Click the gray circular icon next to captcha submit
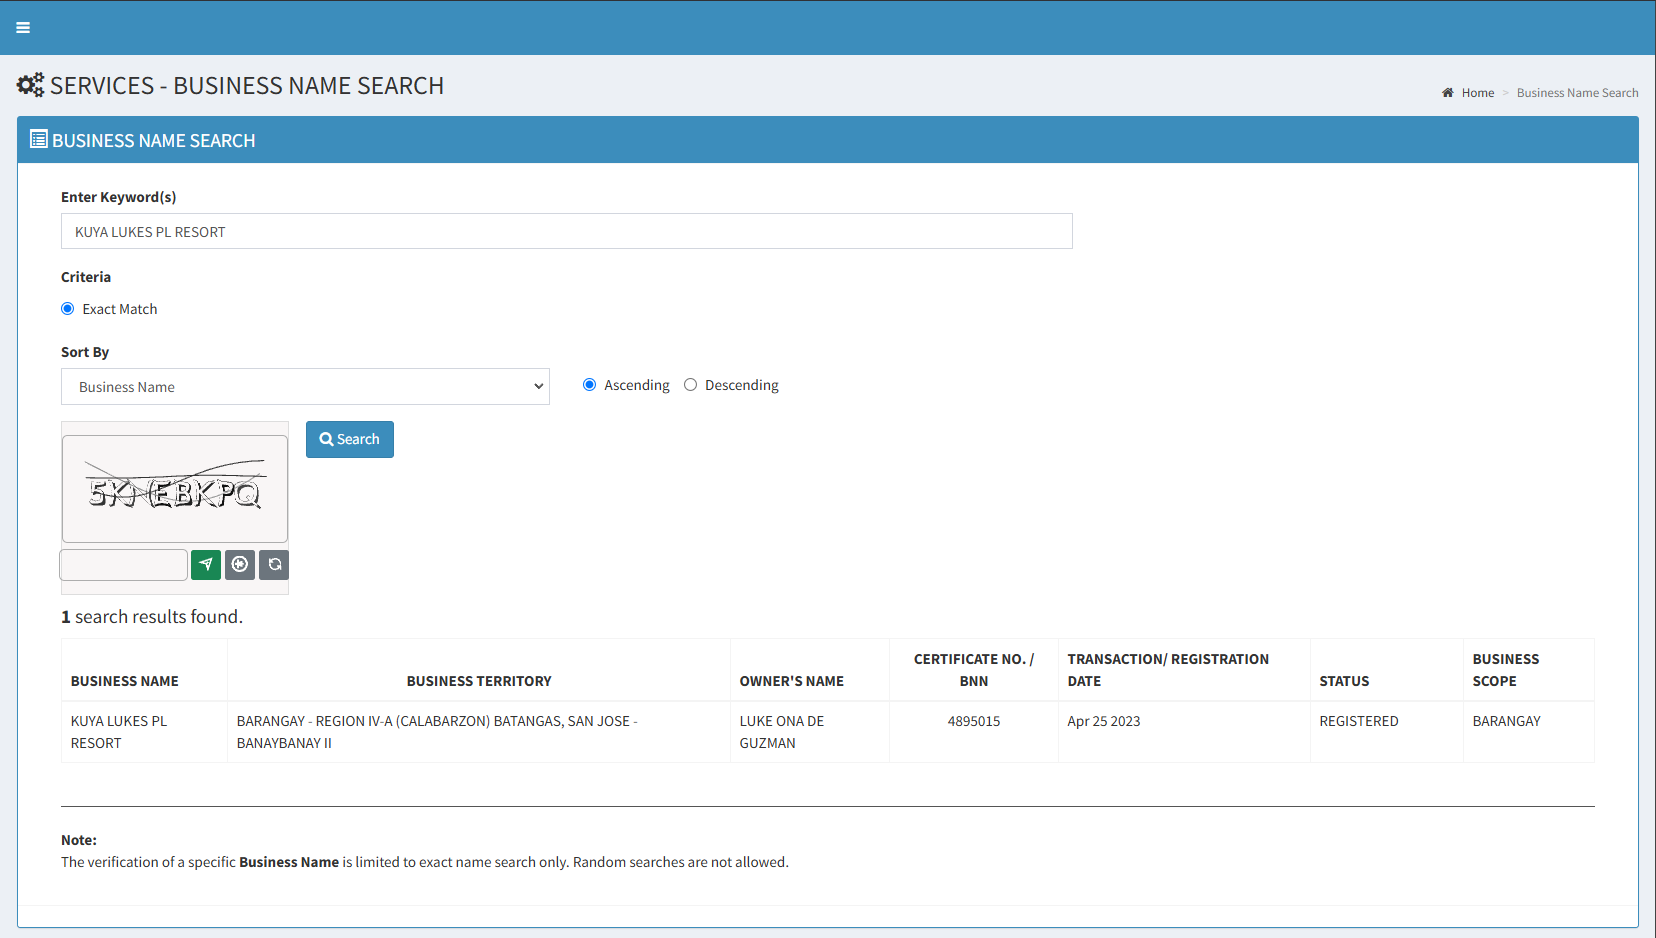 click(240, 565)
